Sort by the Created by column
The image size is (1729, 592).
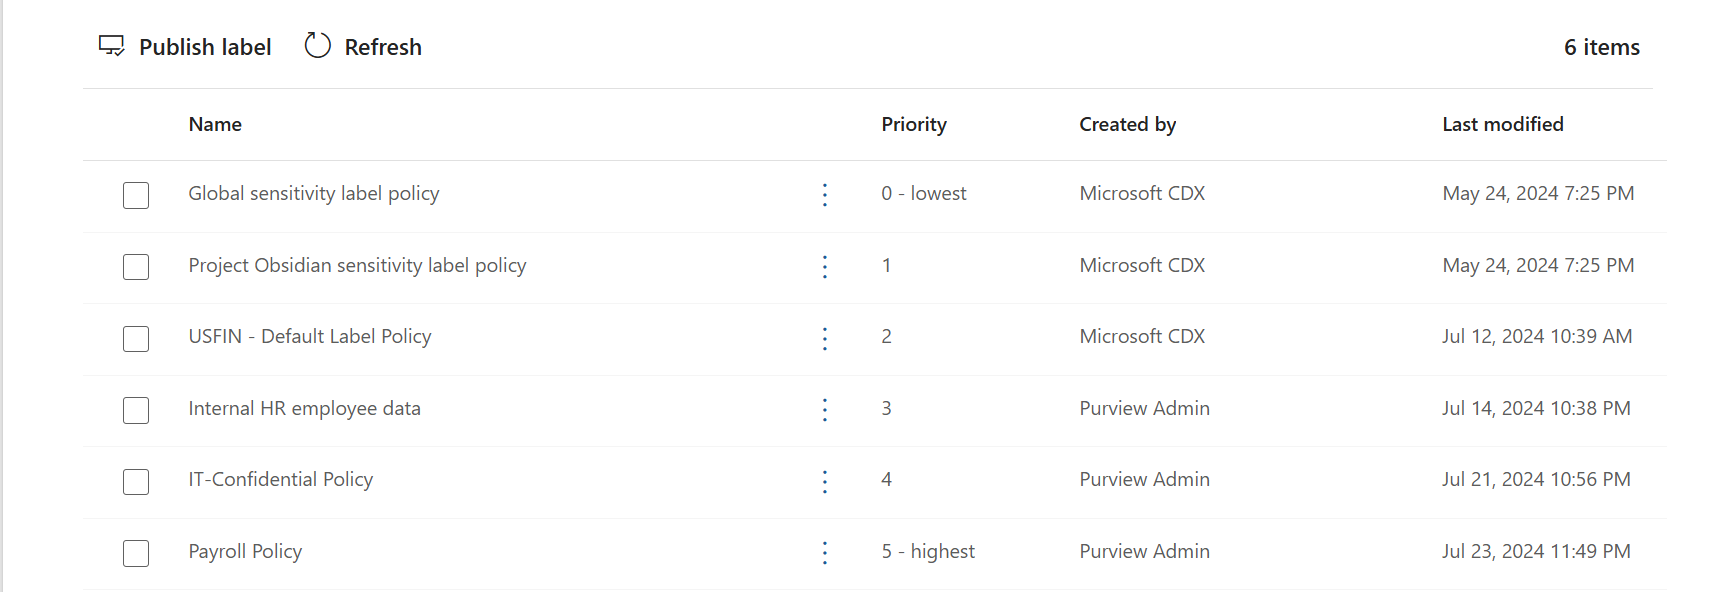tap(1127, 124)
